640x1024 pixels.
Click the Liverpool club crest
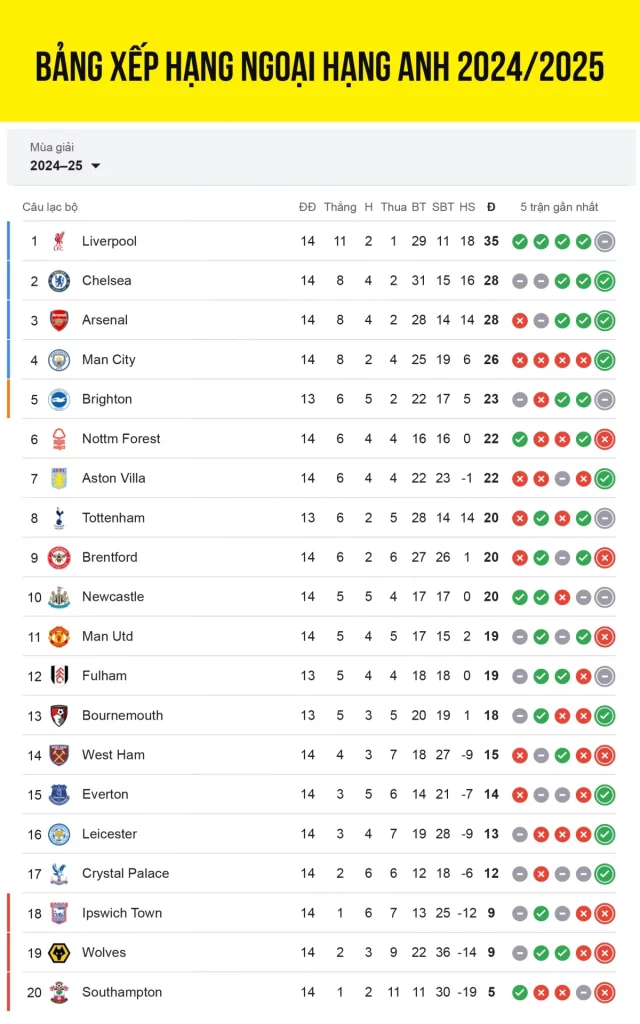click(59, 241)
